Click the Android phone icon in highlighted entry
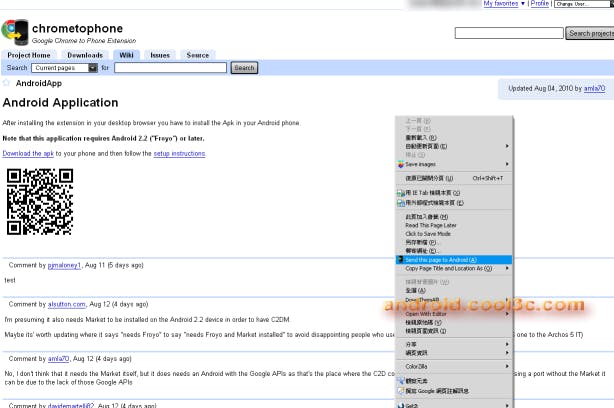 [x=400, y=260]
